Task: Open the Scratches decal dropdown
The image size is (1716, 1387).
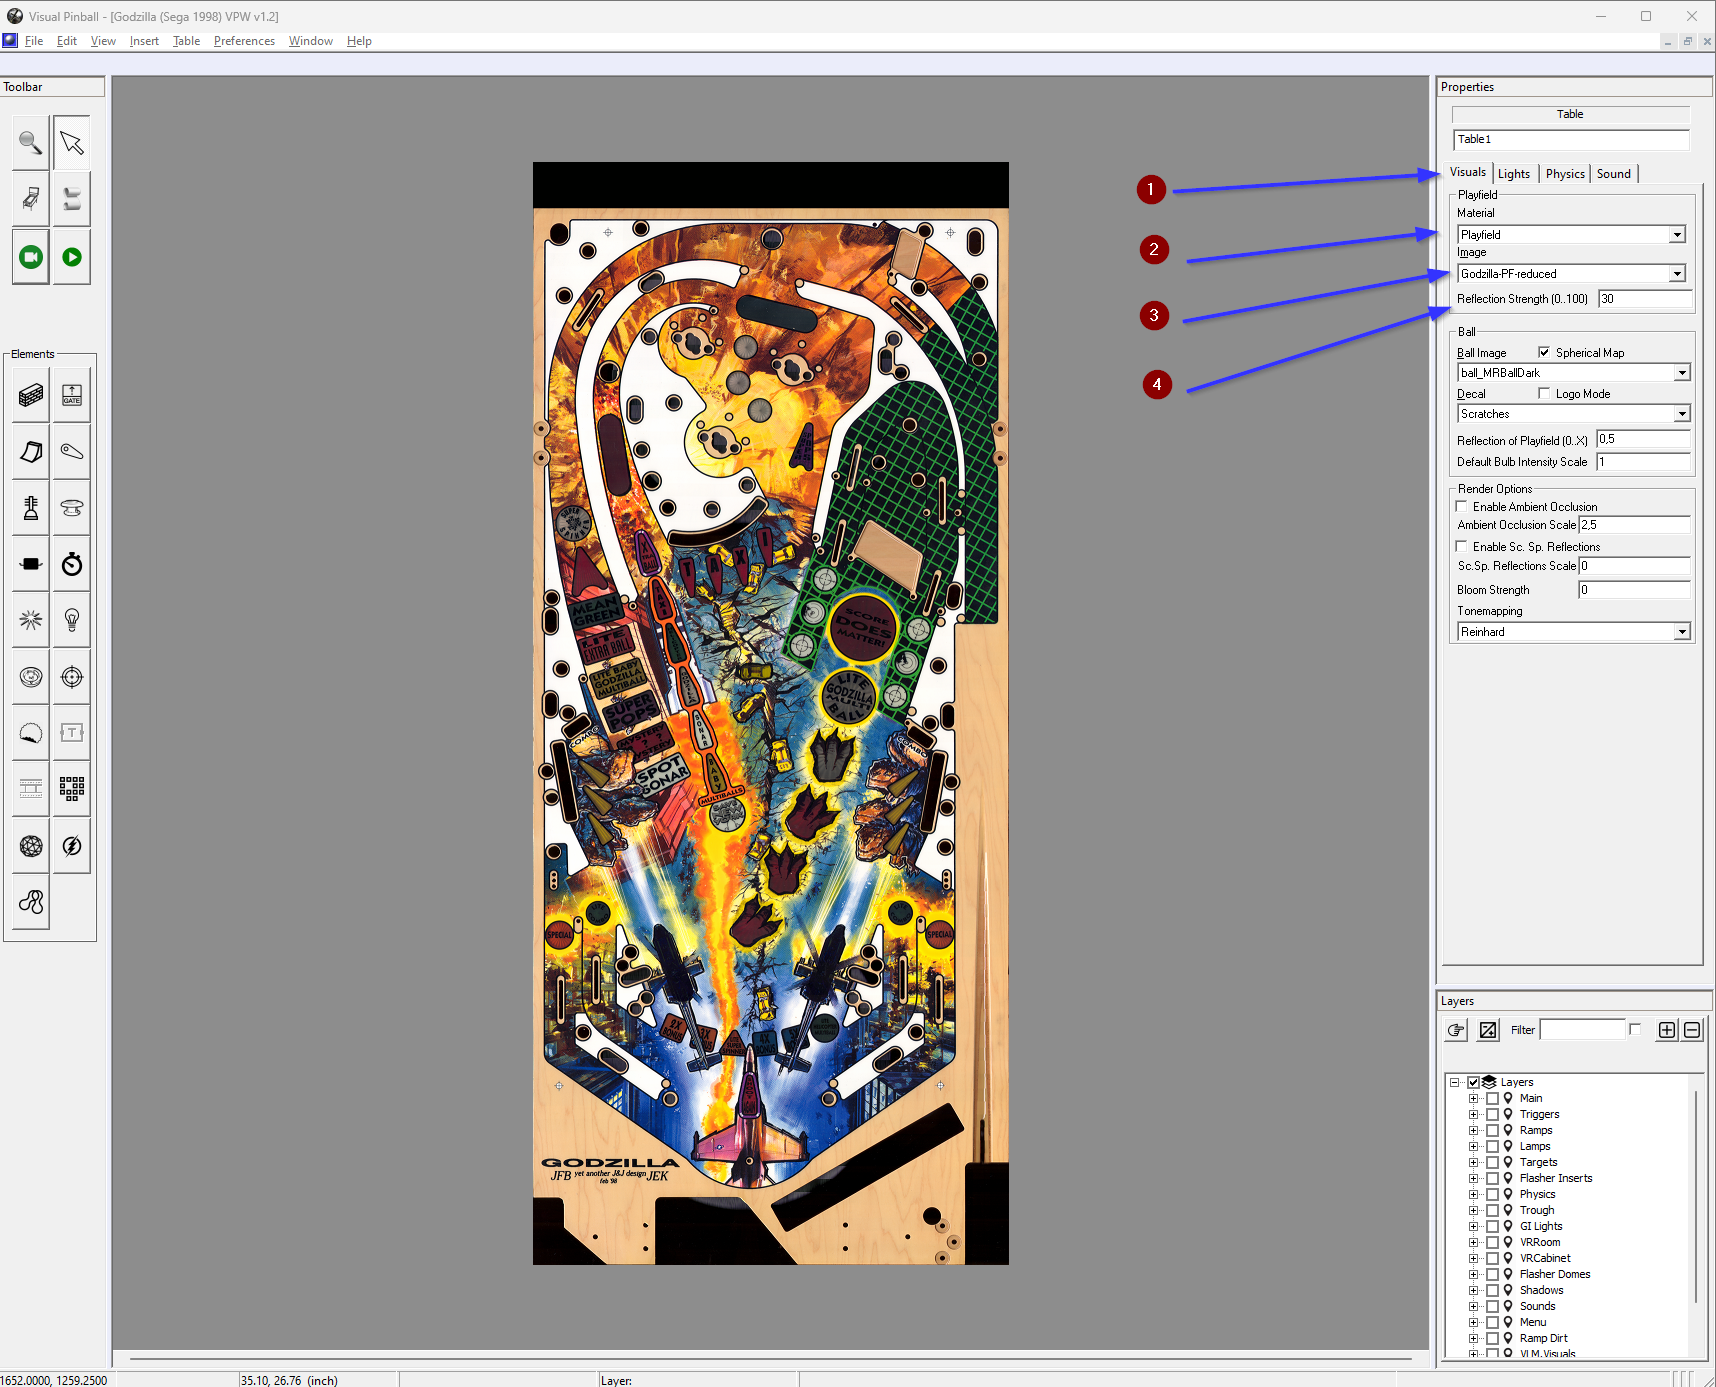Action: 1682,414
